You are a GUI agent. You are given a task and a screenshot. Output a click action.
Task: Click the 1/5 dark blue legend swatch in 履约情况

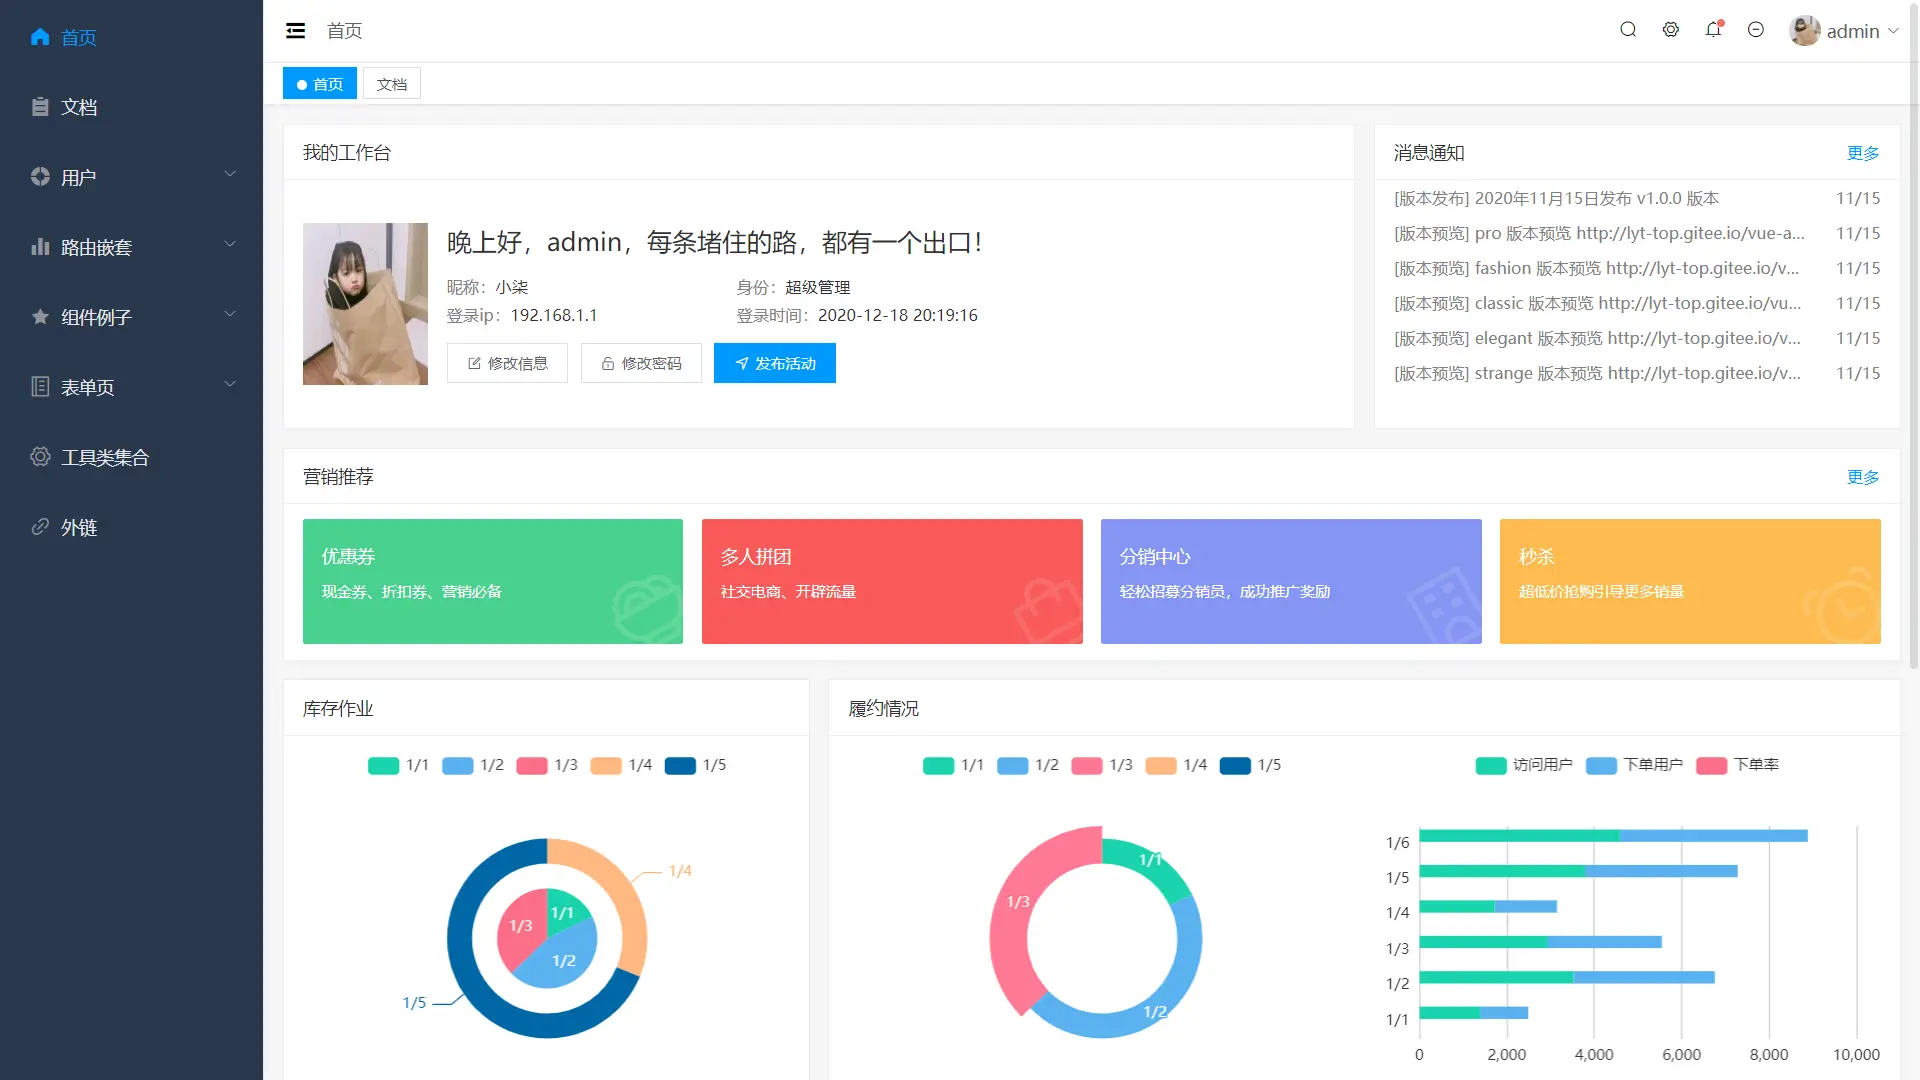pos(1235,766)
